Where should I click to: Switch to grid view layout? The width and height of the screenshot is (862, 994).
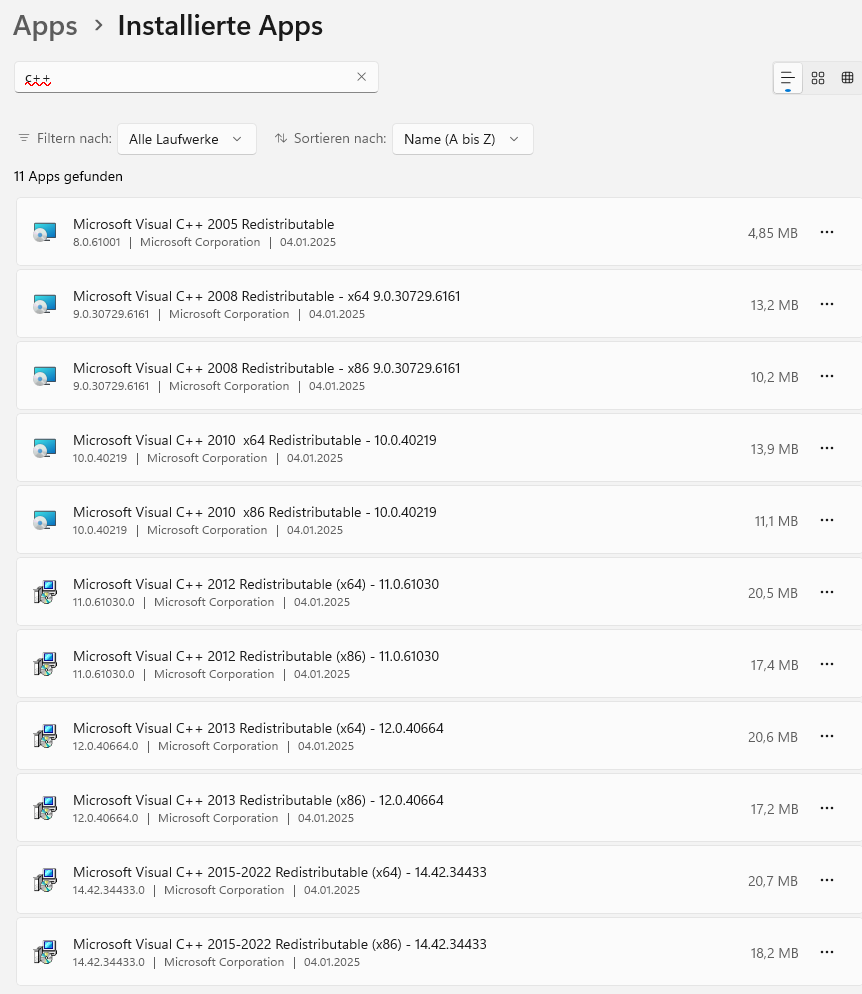(x=818, y=78)
